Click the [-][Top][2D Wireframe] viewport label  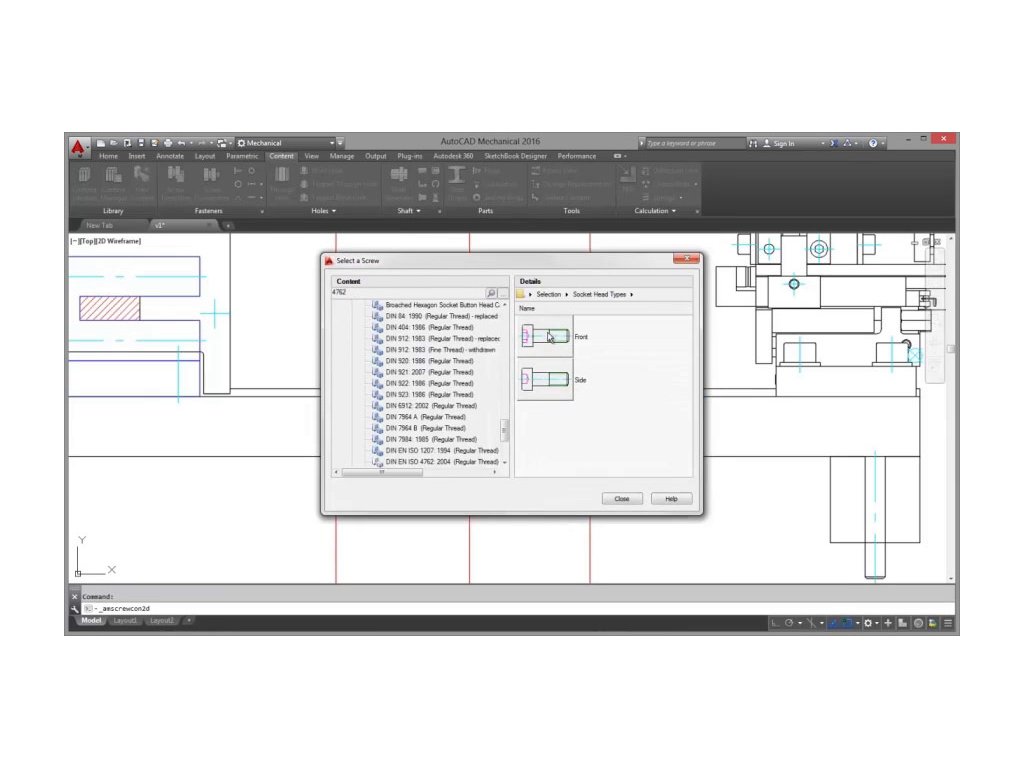[105, 241]
